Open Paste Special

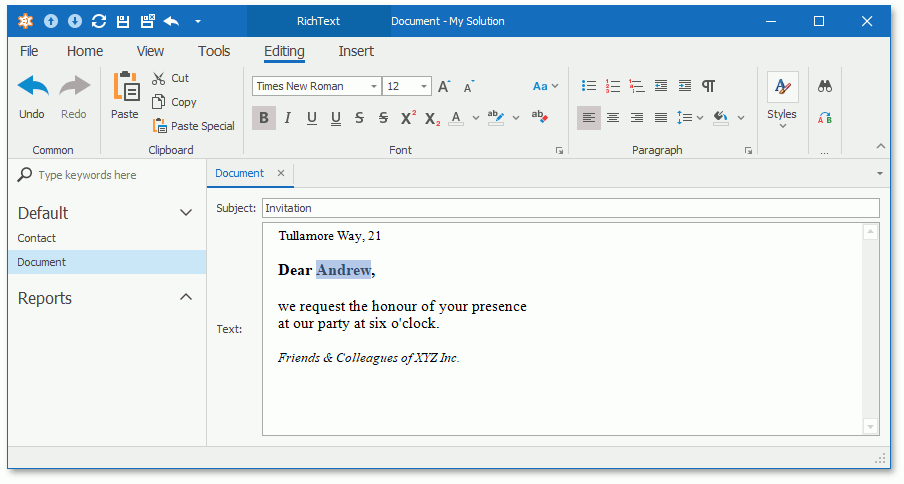[194, 126]
